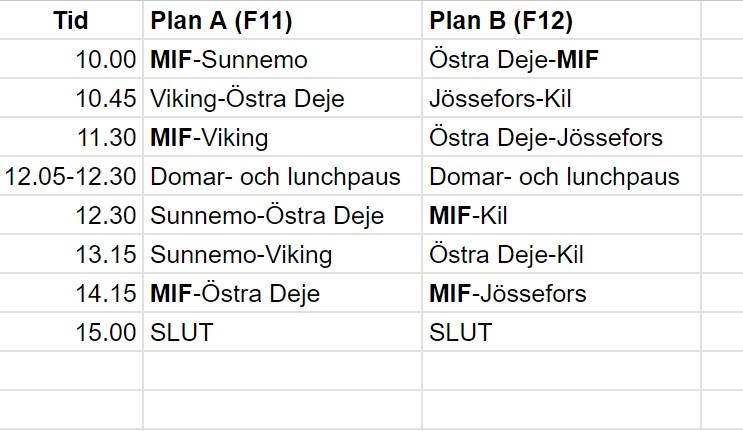Click the Sunnemo-Östra Deje cell
This screenshot has width=743, height=431.
point(267,216)
